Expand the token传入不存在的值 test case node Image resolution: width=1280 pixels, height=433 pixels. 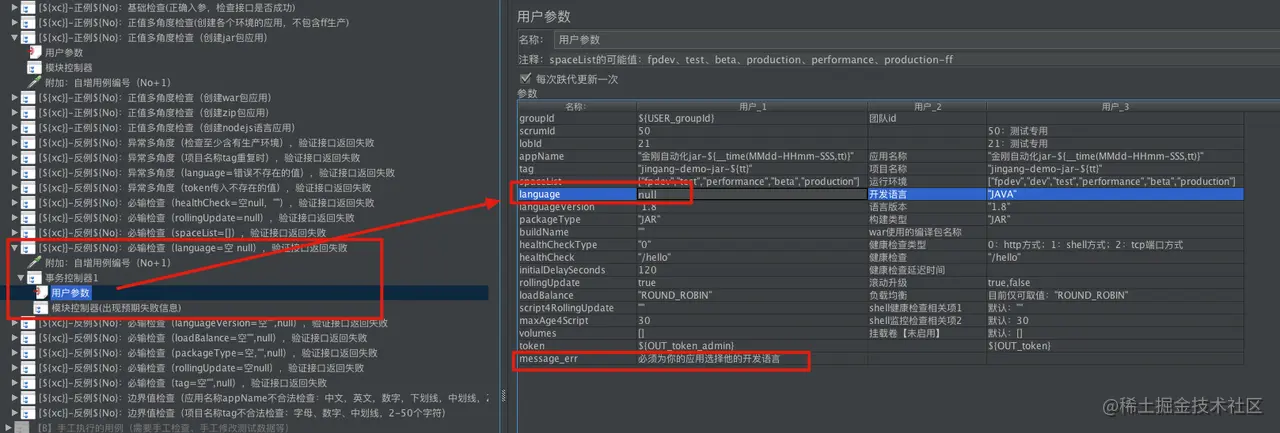pos(14,187)
